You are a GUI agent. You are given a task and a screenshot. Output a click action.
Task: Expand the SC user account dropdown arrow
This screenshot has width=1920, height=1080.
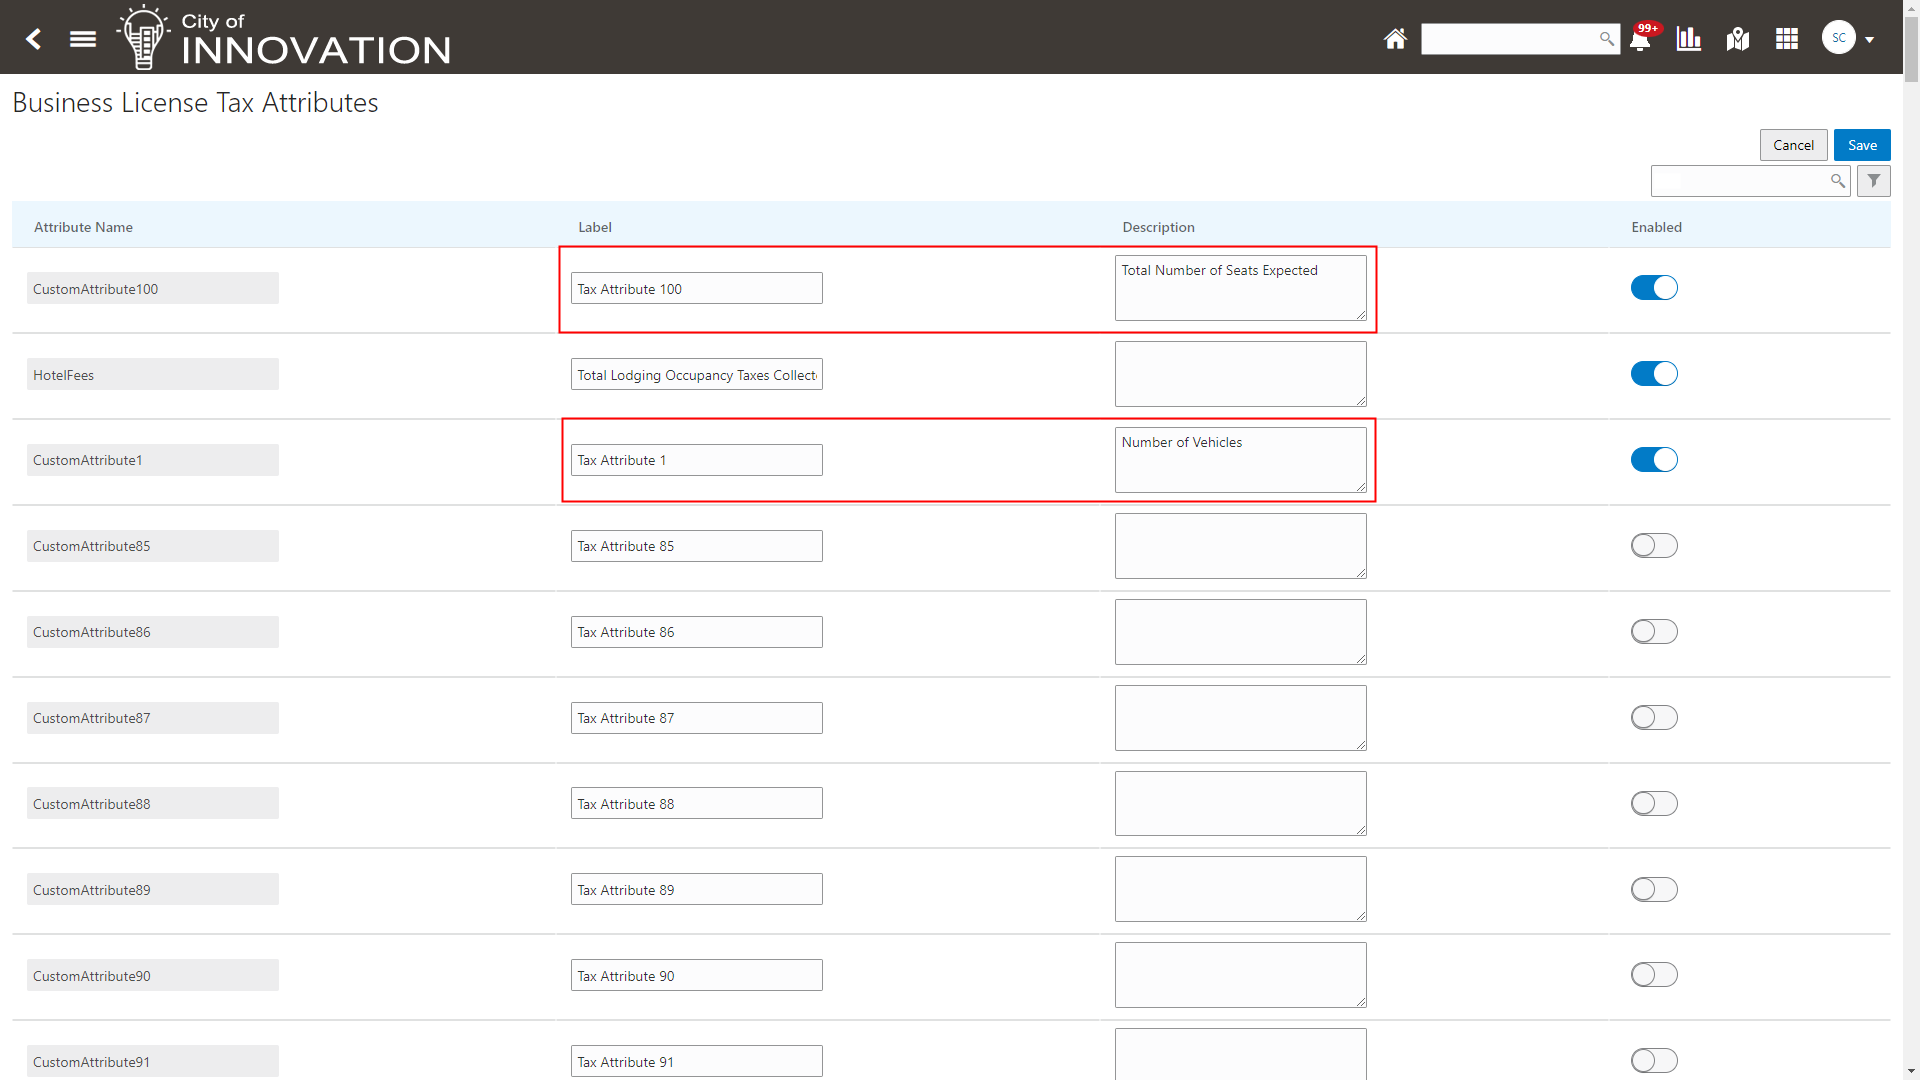click(1869, 40)
